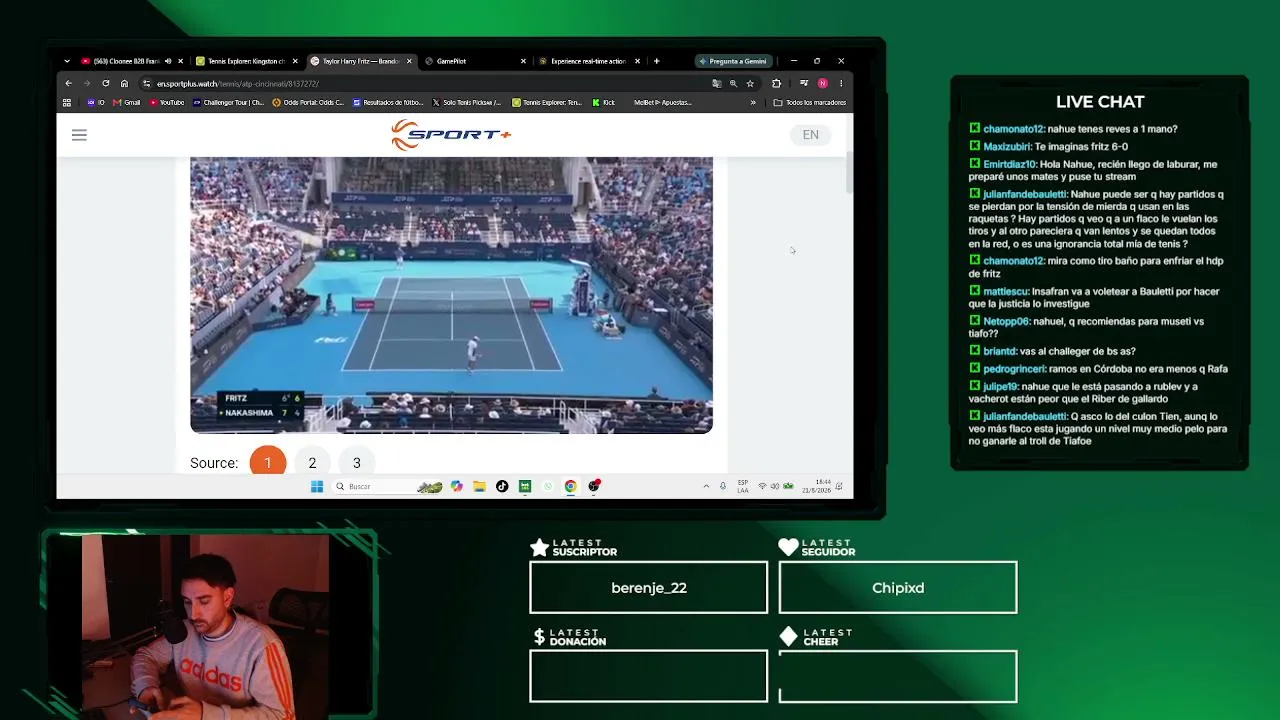
Task: Open the Solo Tenis Picks bookmark
Action: point(467,102)
